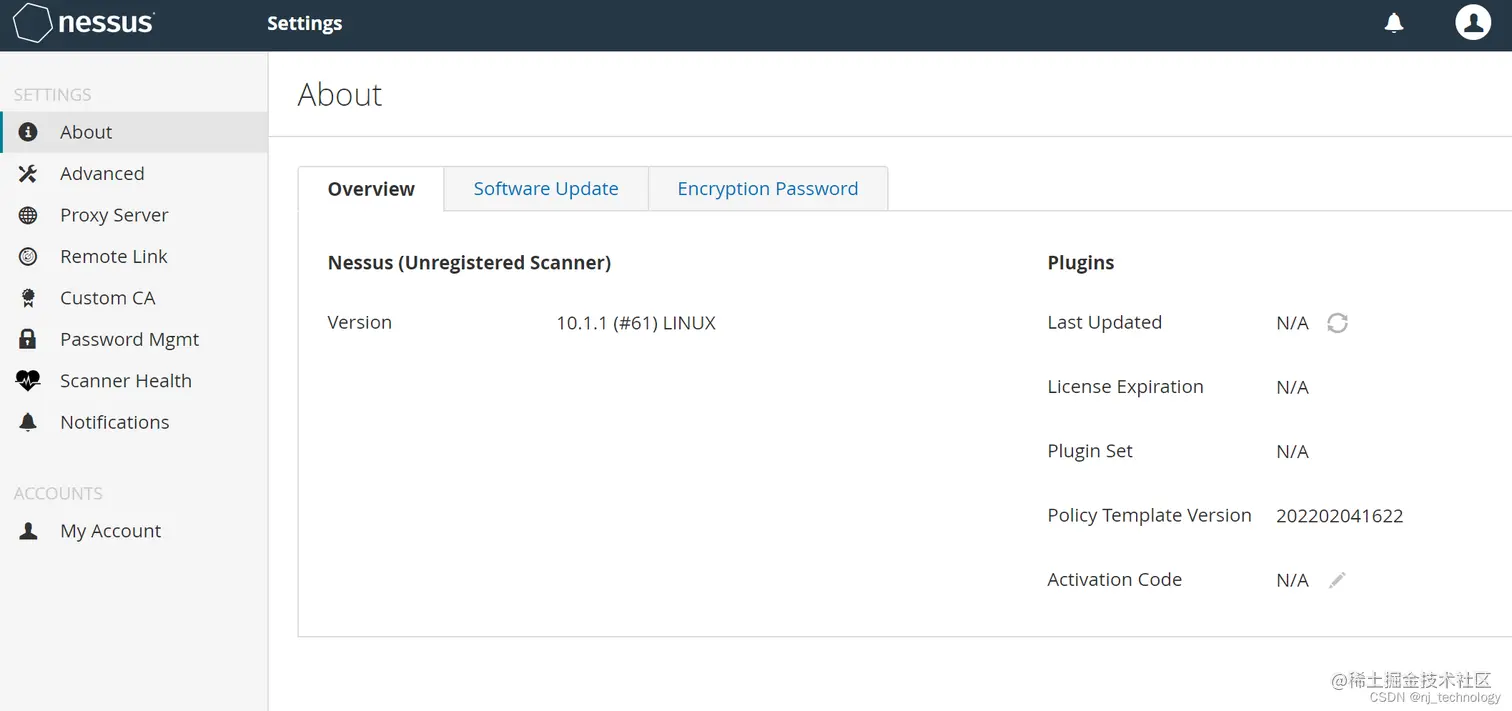Click the Policy Template Version label
Screen dimensions: 1512x711
(1149, 516)
